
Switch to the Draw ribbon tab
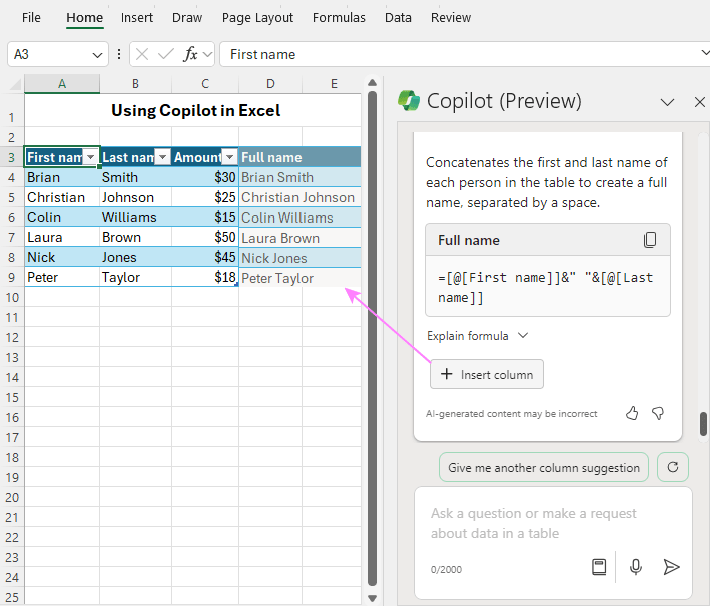187,18
